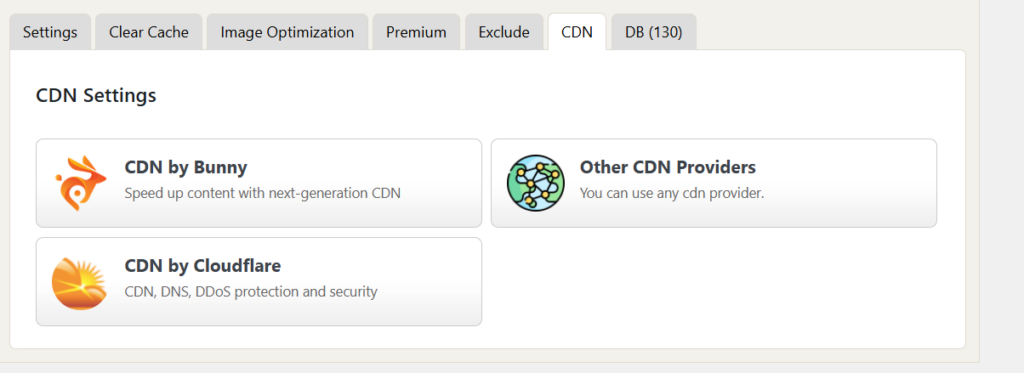Click 'CDN, DNS, DDoS protection and security' text
Image resolution: width=1024 pixels, height=373 pixels.
click(x=251, y=291)
